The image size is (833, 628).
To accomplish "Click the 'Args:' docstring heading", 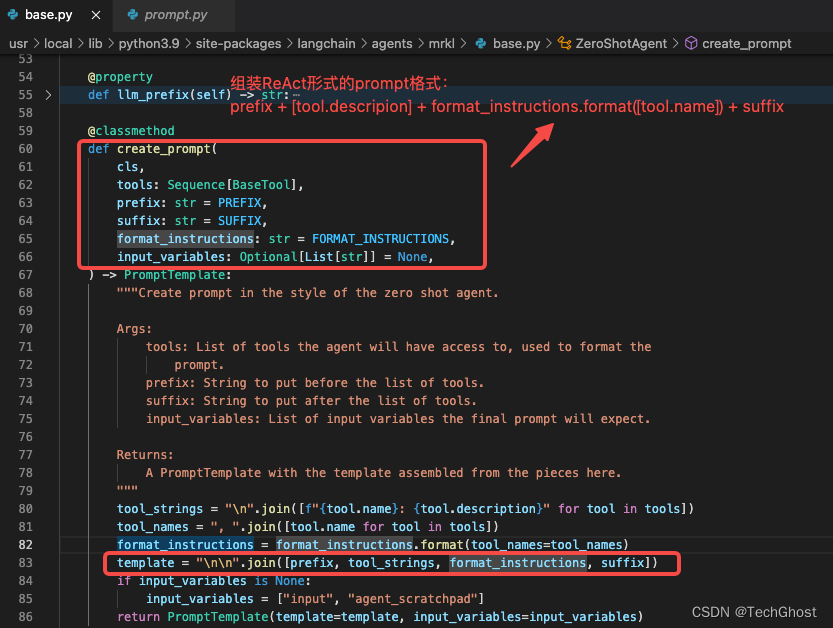I will point(134,329).
